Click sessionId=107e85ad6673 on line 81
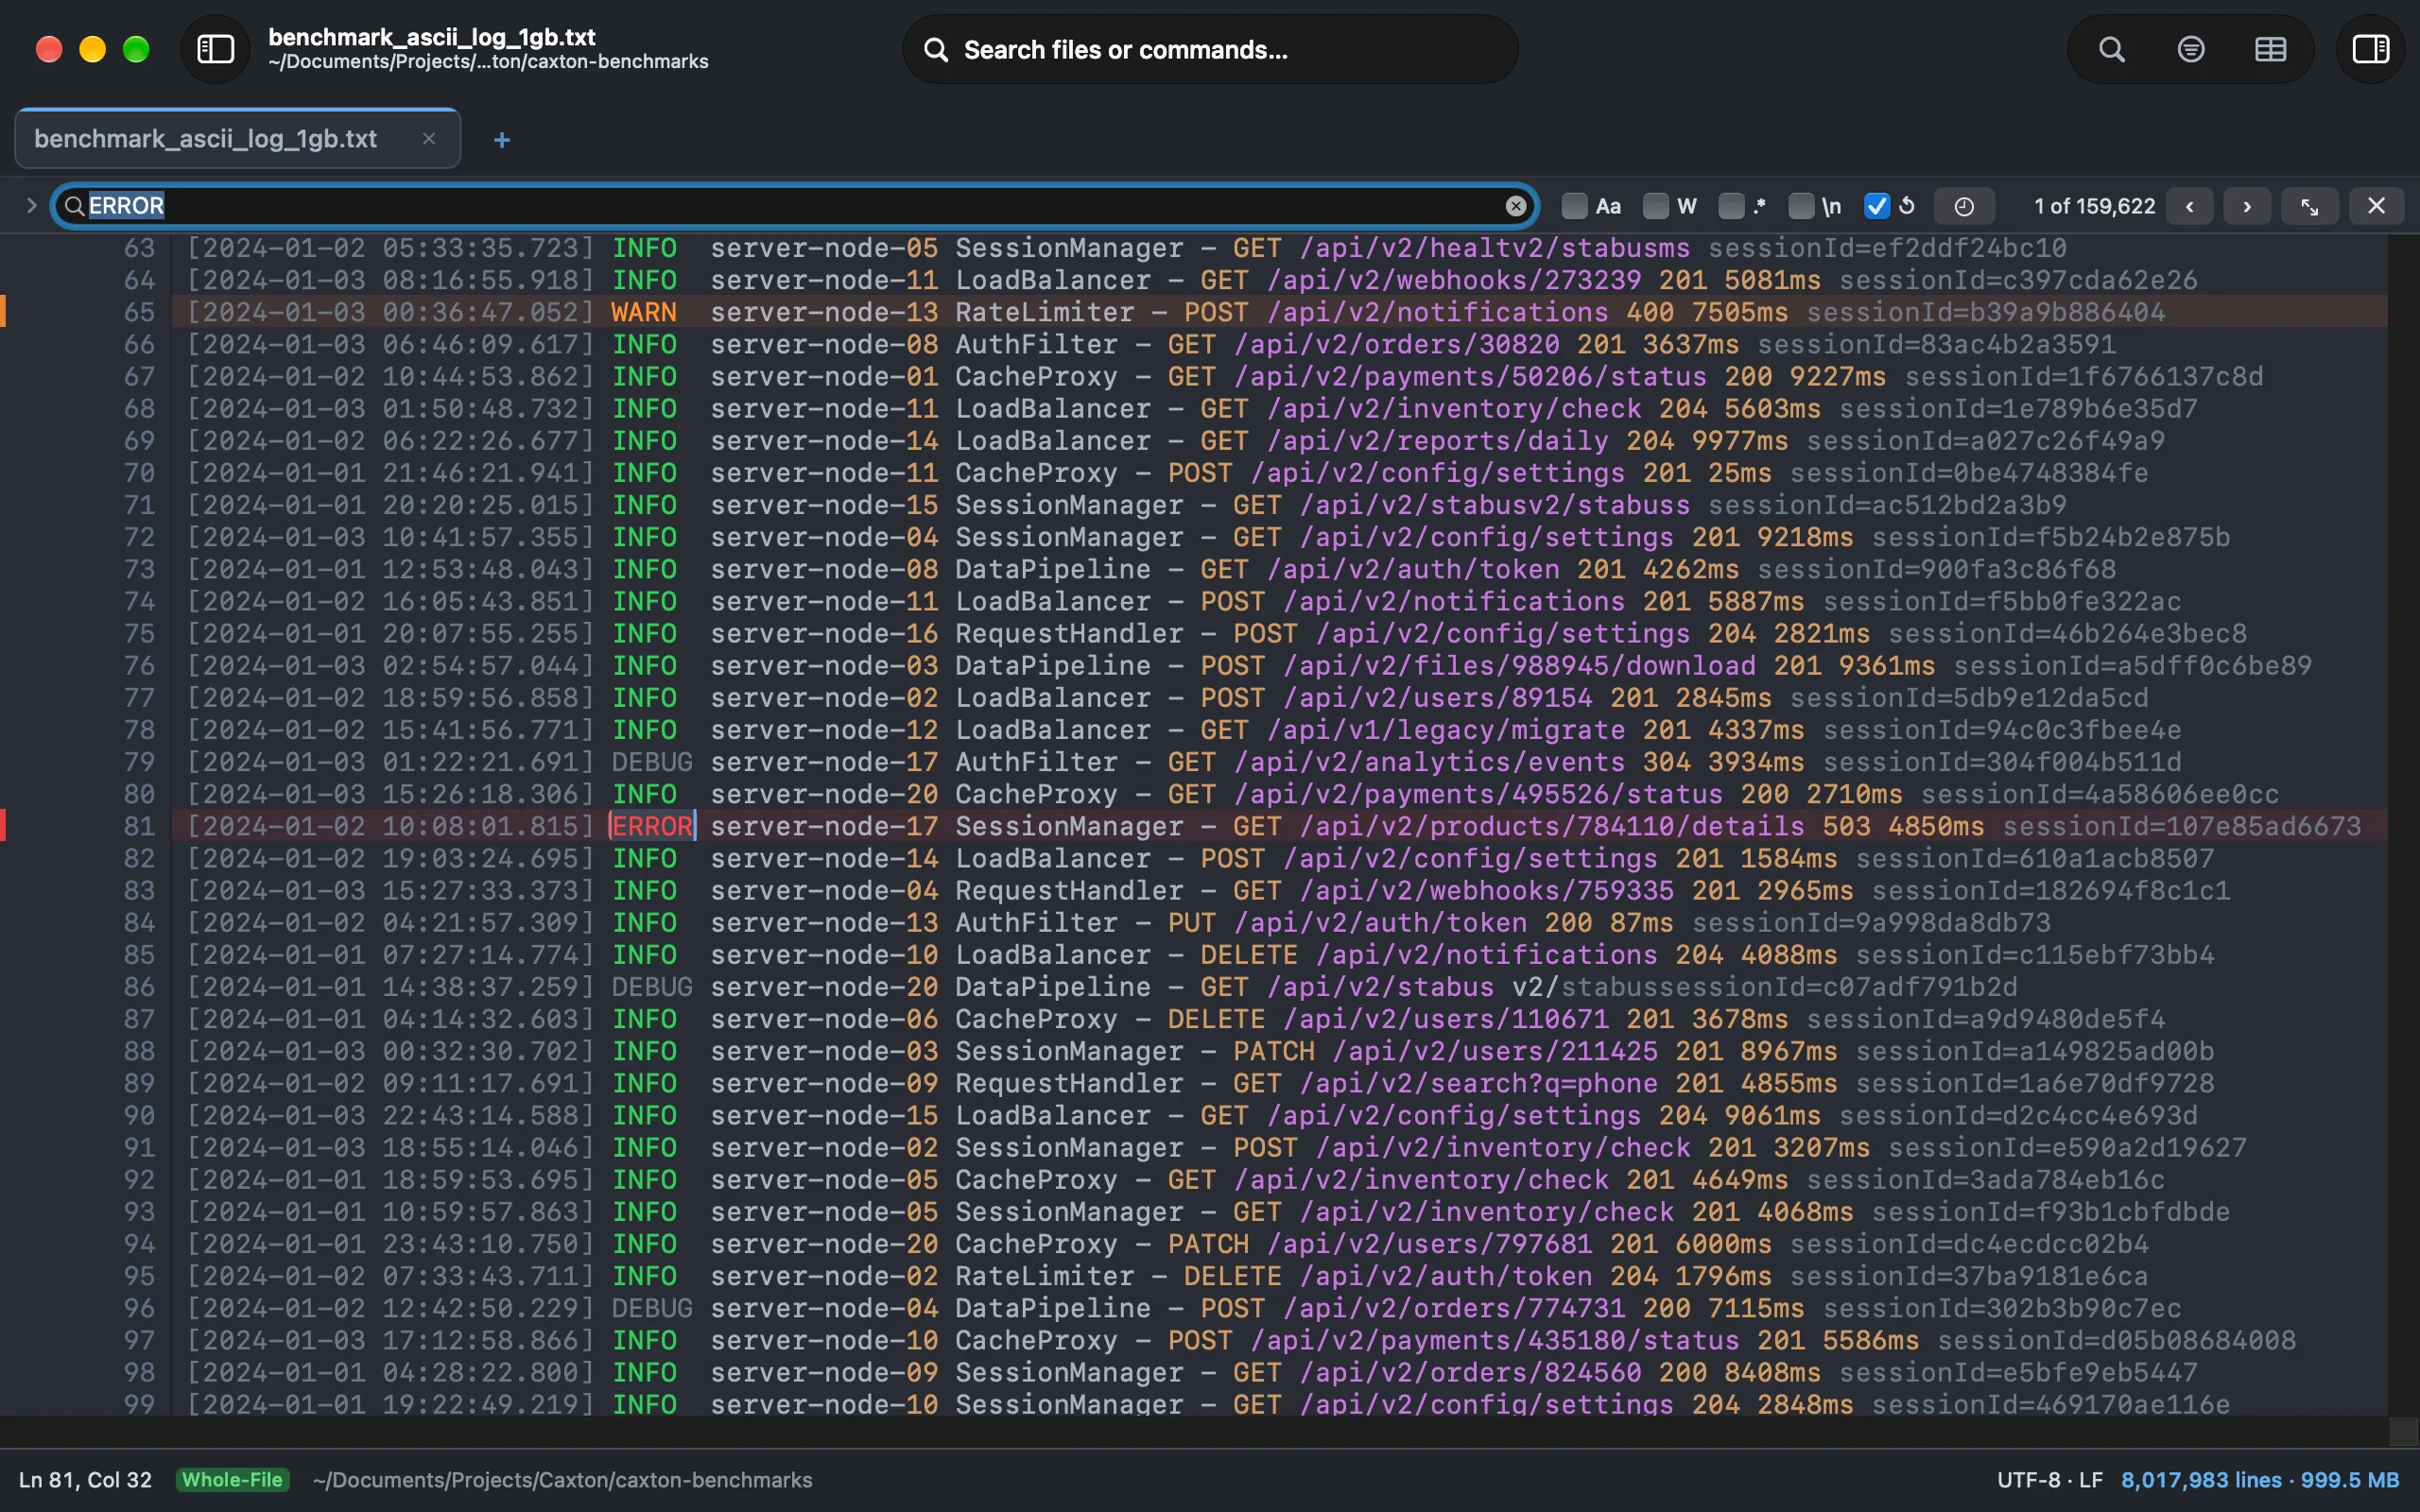 [2182, 826]
